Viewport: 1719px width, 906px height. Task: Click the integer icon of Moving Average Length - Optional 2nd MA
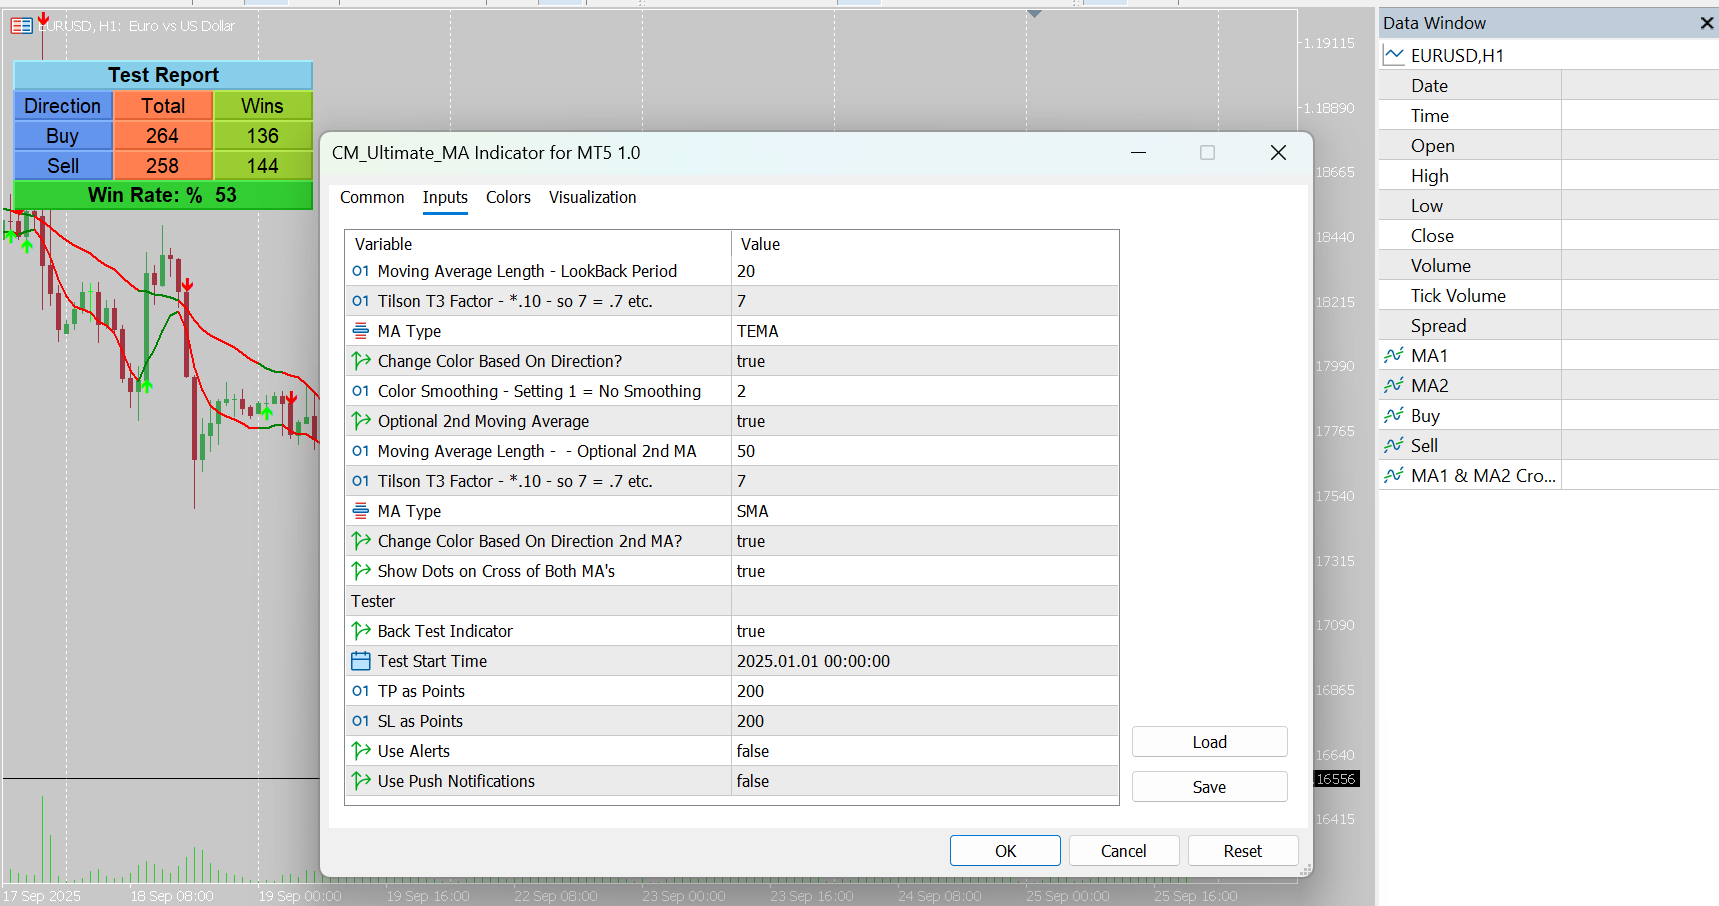point(361,451)
